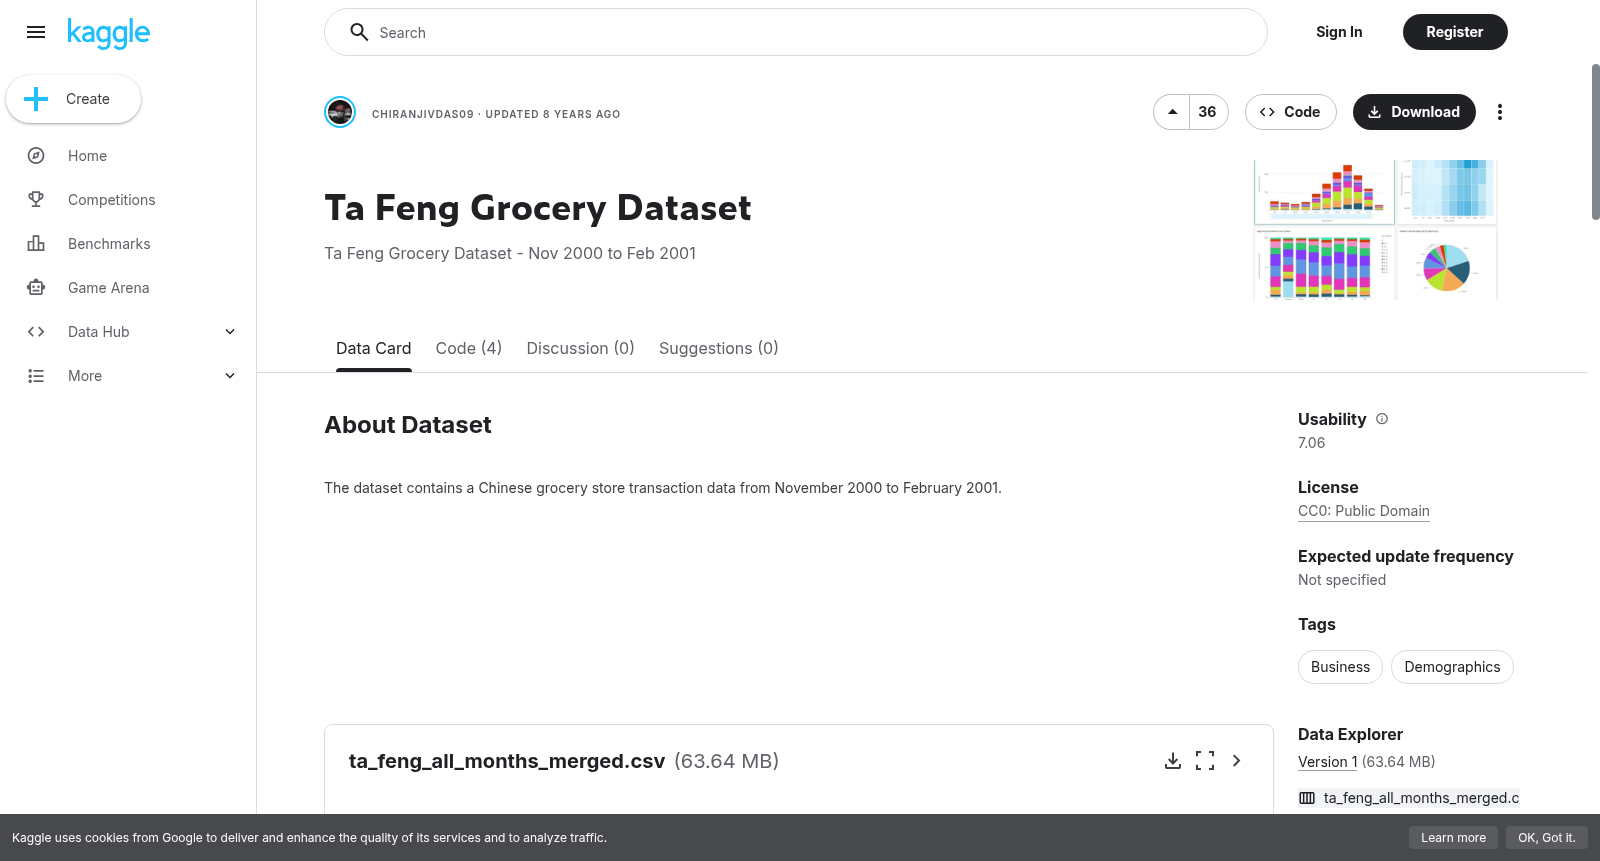Open Benchmarks via bar chart icon
Image resolution: width=1600 pixels, height=861 pixels.
coord(36,244)
